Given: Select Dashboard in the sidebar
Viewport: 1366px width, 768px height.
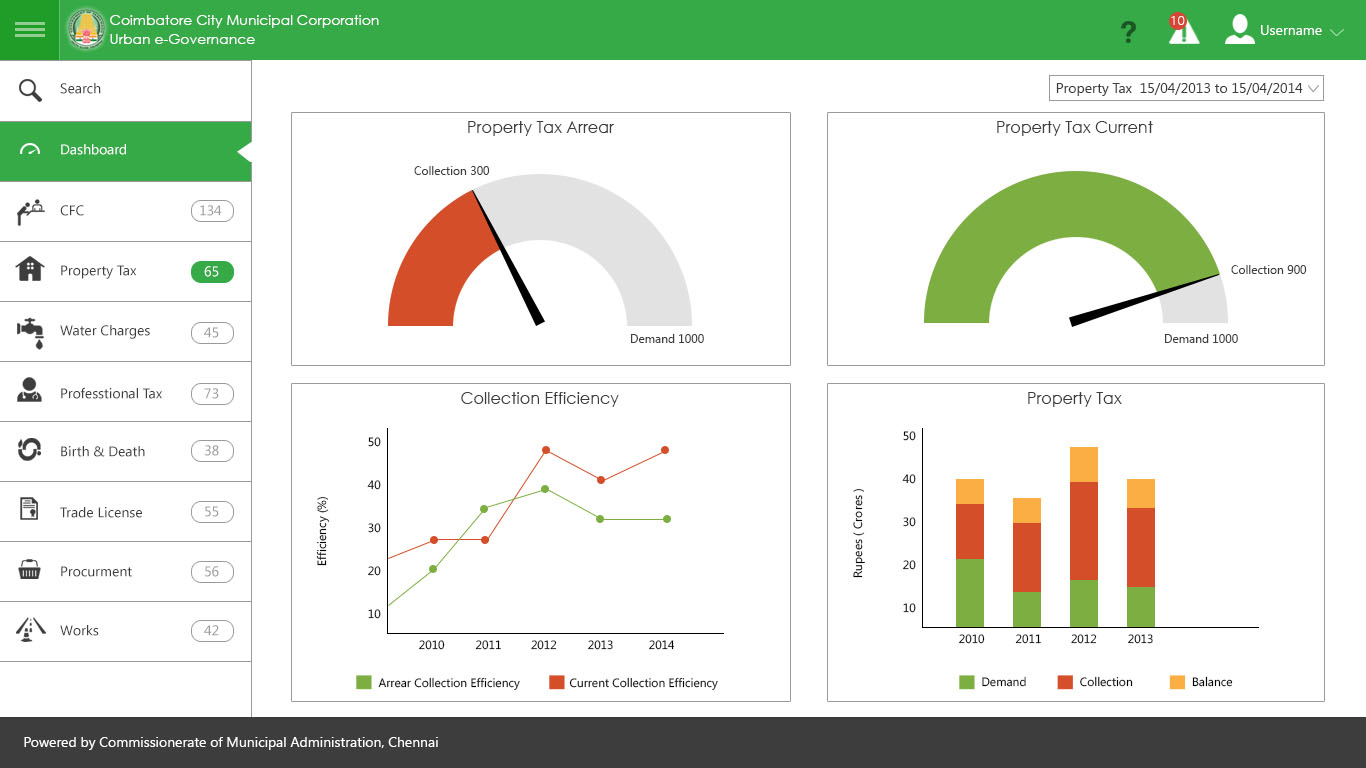Looking at the screenshot, I should pos(93,150).
